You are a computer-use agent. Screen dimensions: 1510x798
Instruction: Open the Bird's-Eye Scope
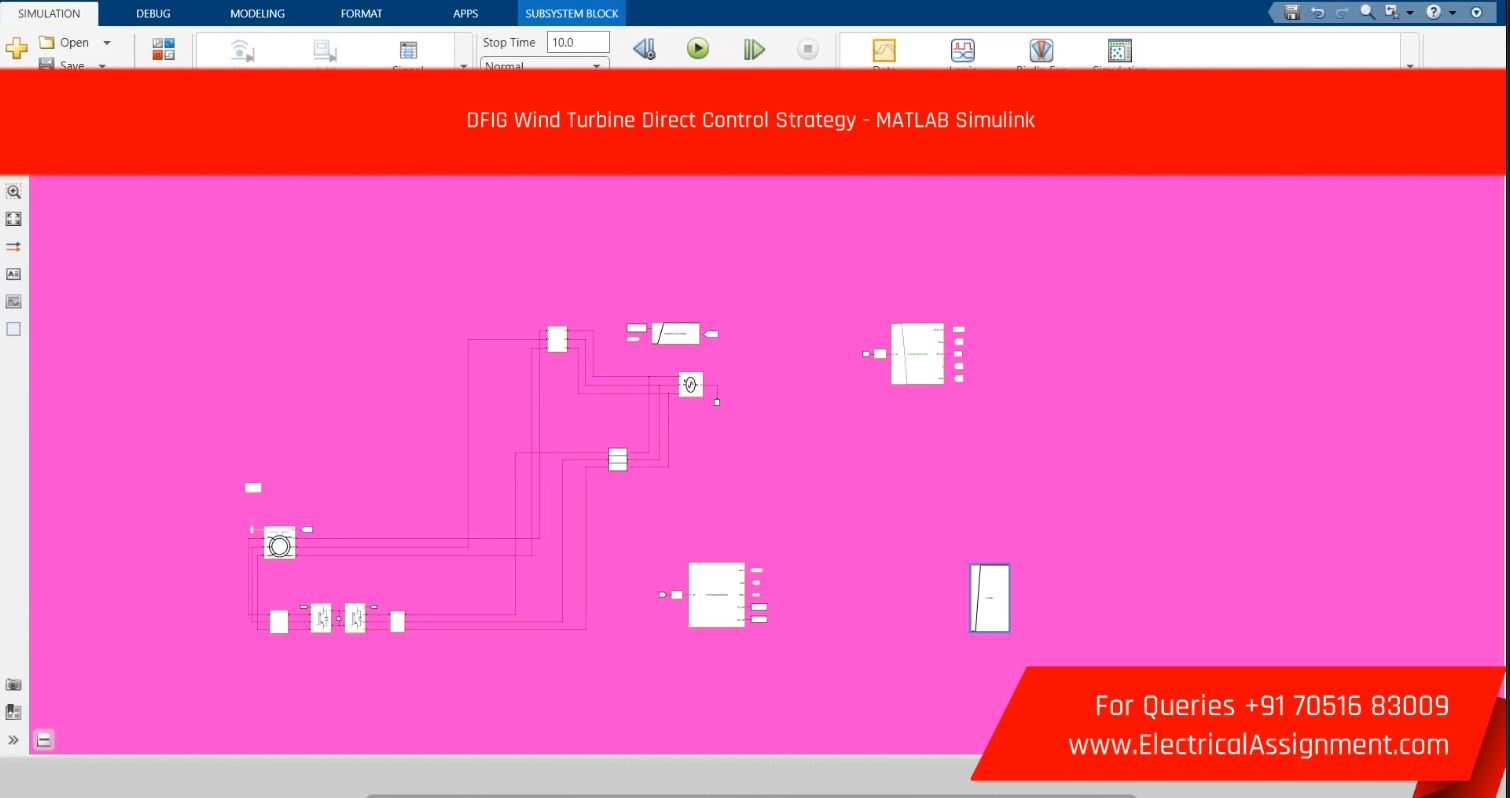tap(1041, 52)
